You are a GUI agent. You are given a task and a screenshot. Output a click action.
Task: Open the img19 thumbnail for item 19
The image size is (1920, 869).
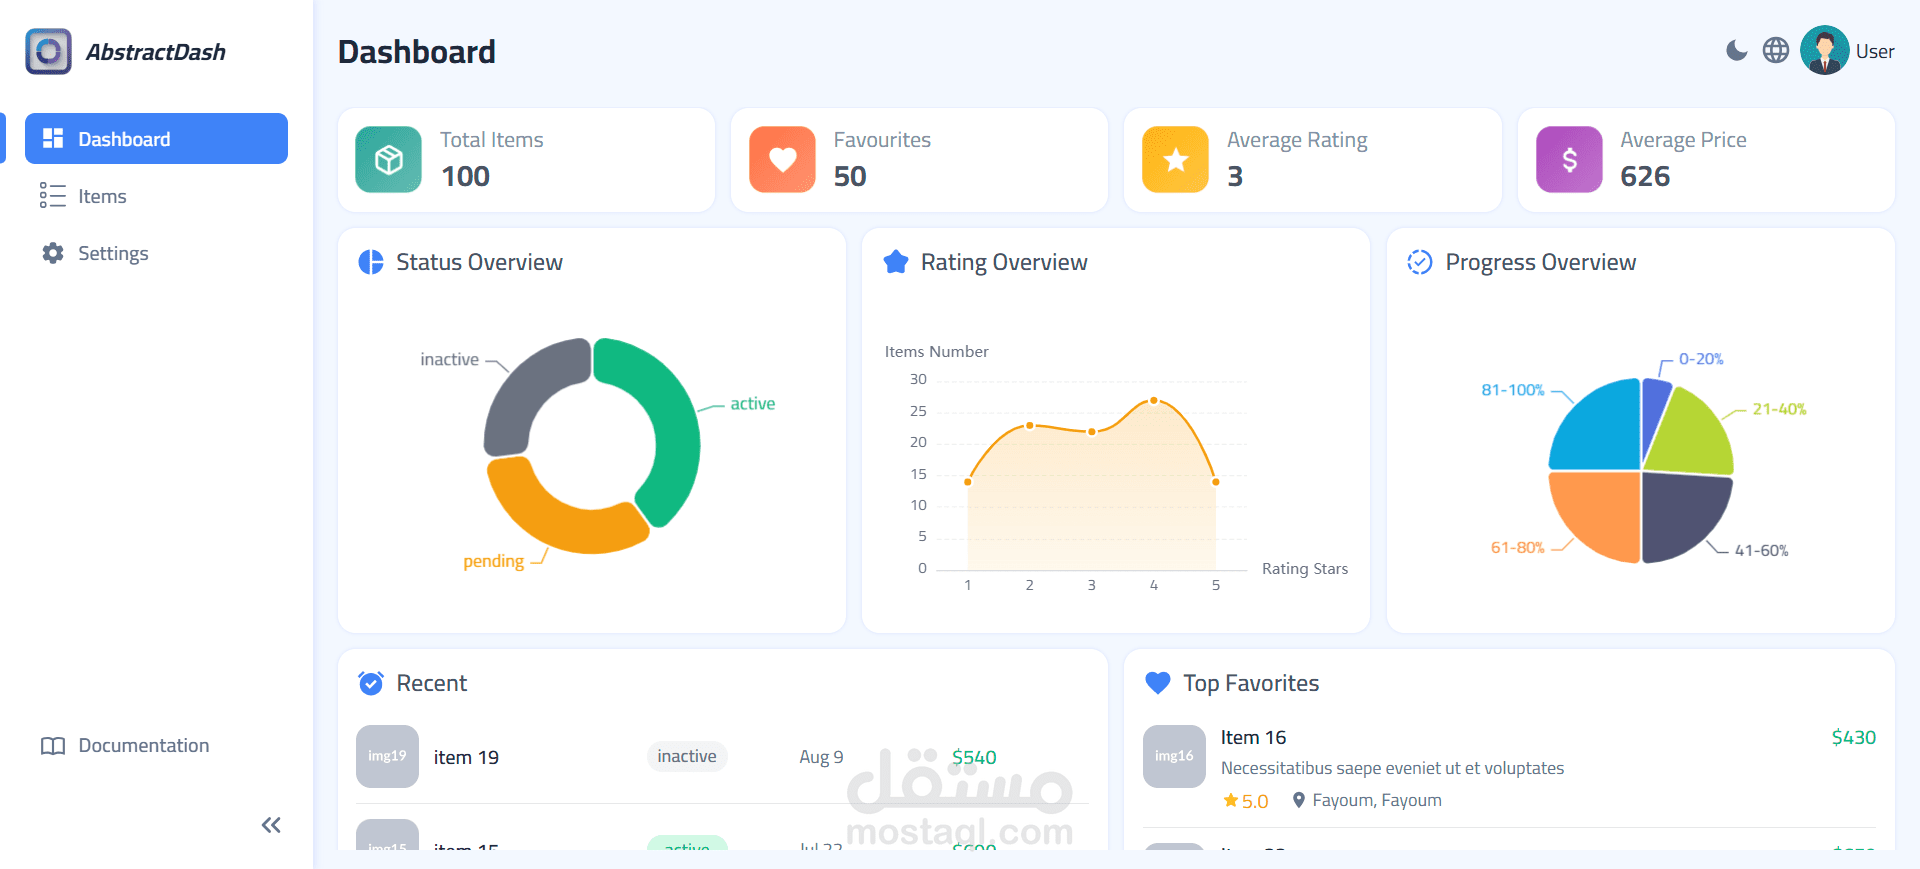(x=387, y=756)
